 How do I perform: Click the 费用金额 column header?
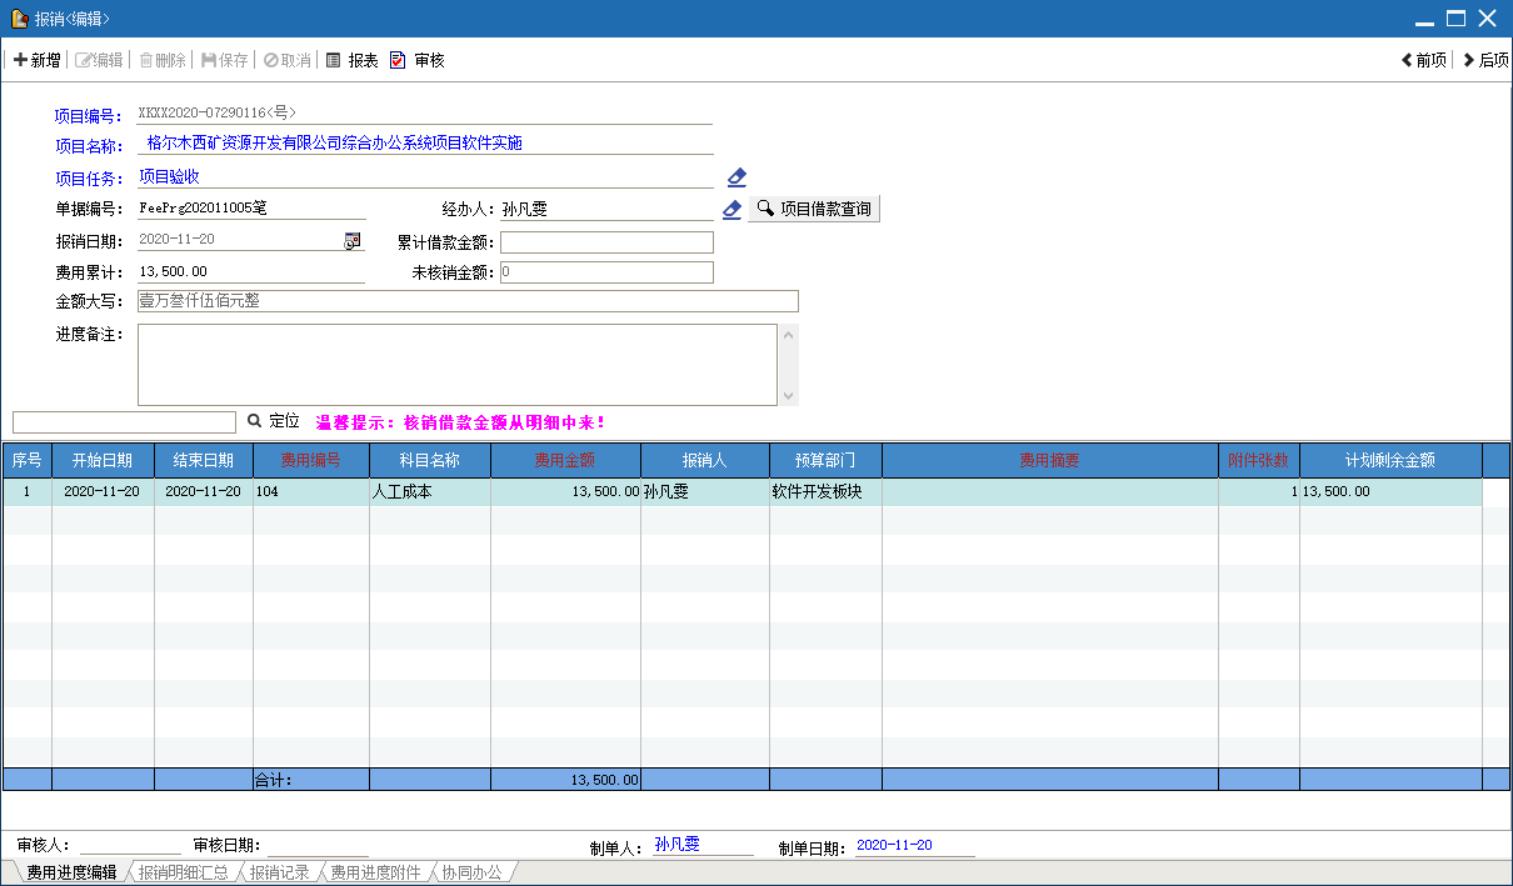tap(564, 460)
